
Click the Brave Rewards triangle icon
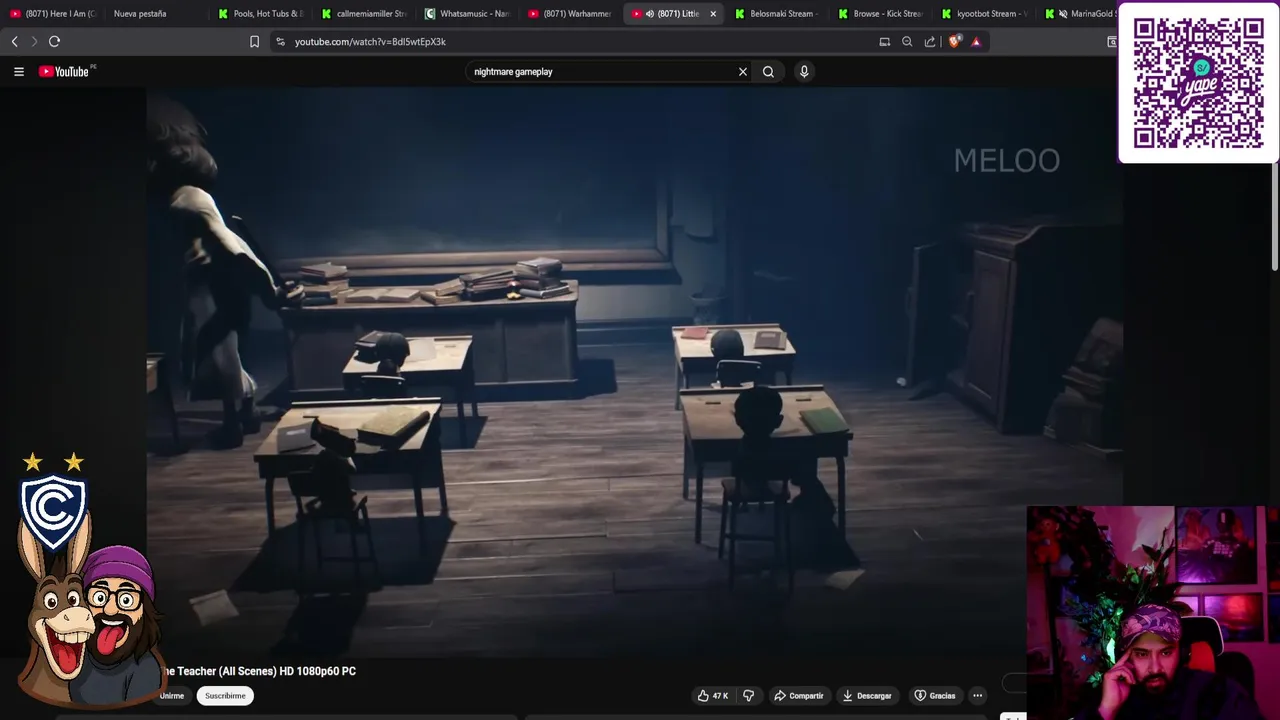[x=976, y=41]
